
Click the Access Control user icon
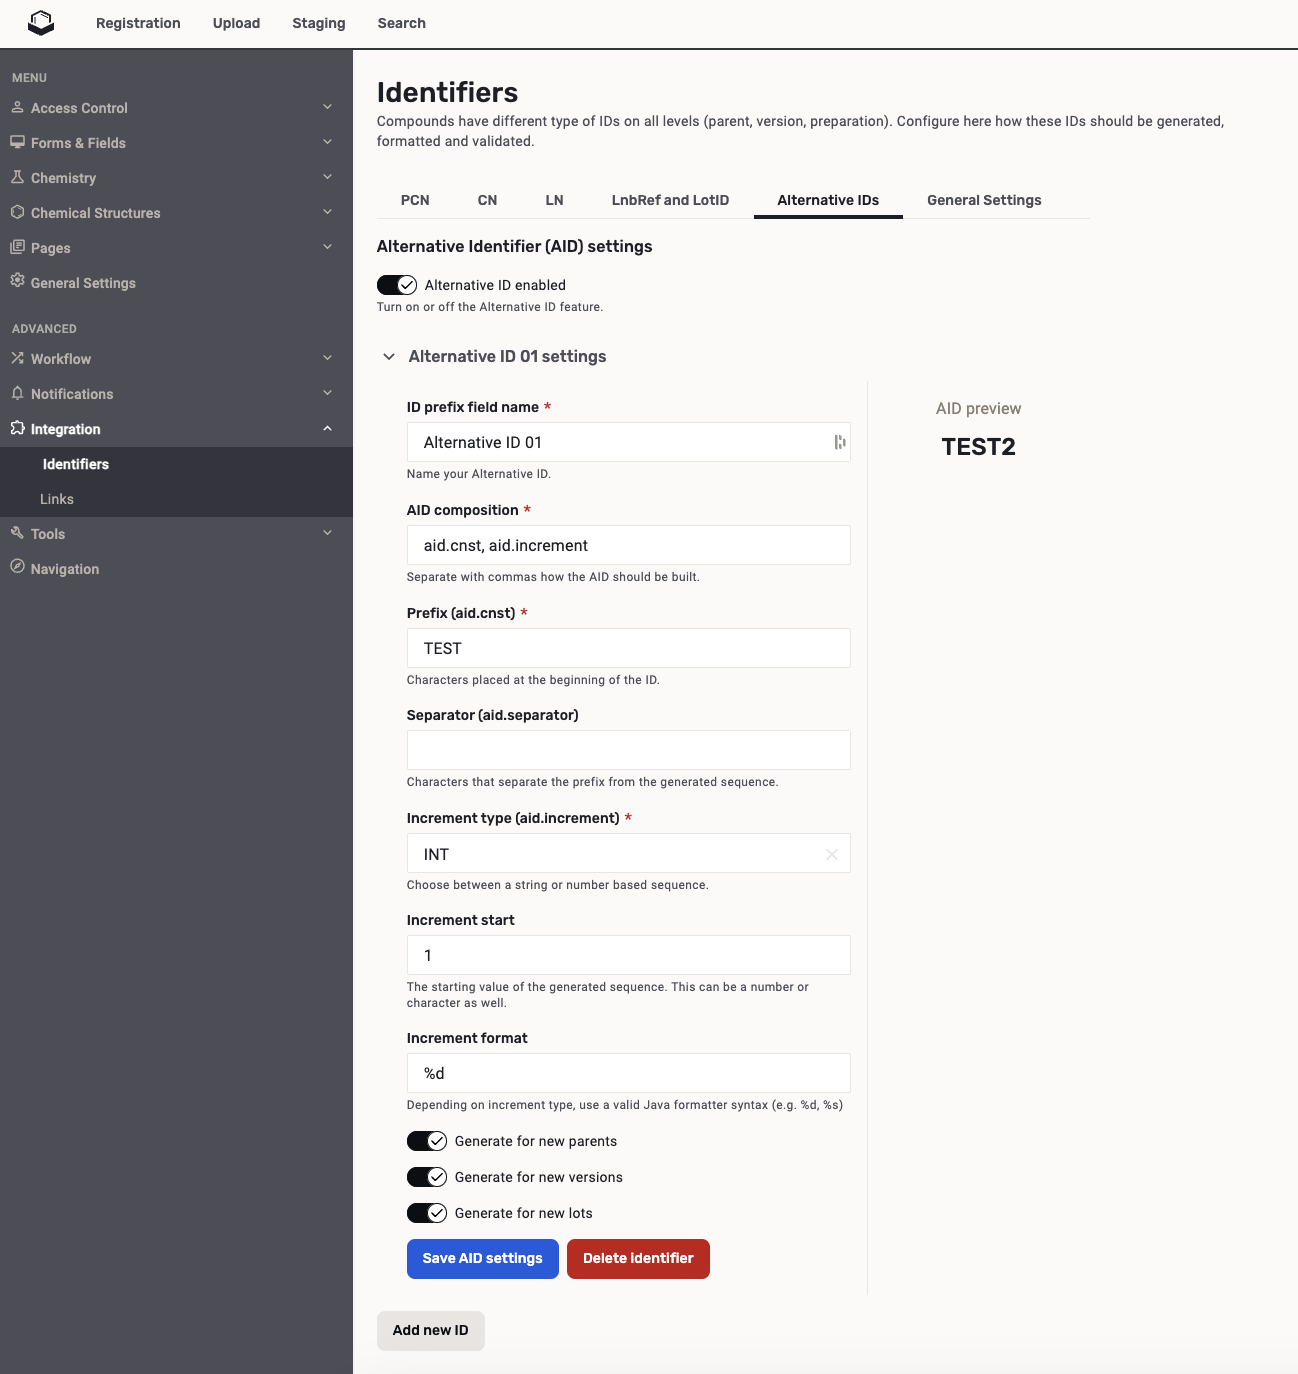pos(17,107)
